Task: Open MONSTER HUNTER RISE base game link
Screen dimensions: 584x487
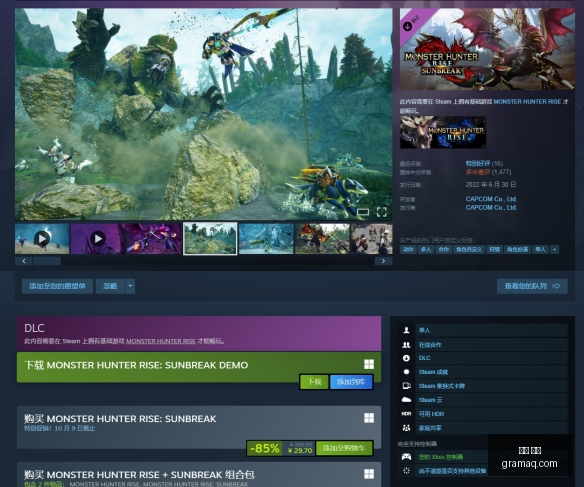Action: pyautogui.click(x=527, y=102)
